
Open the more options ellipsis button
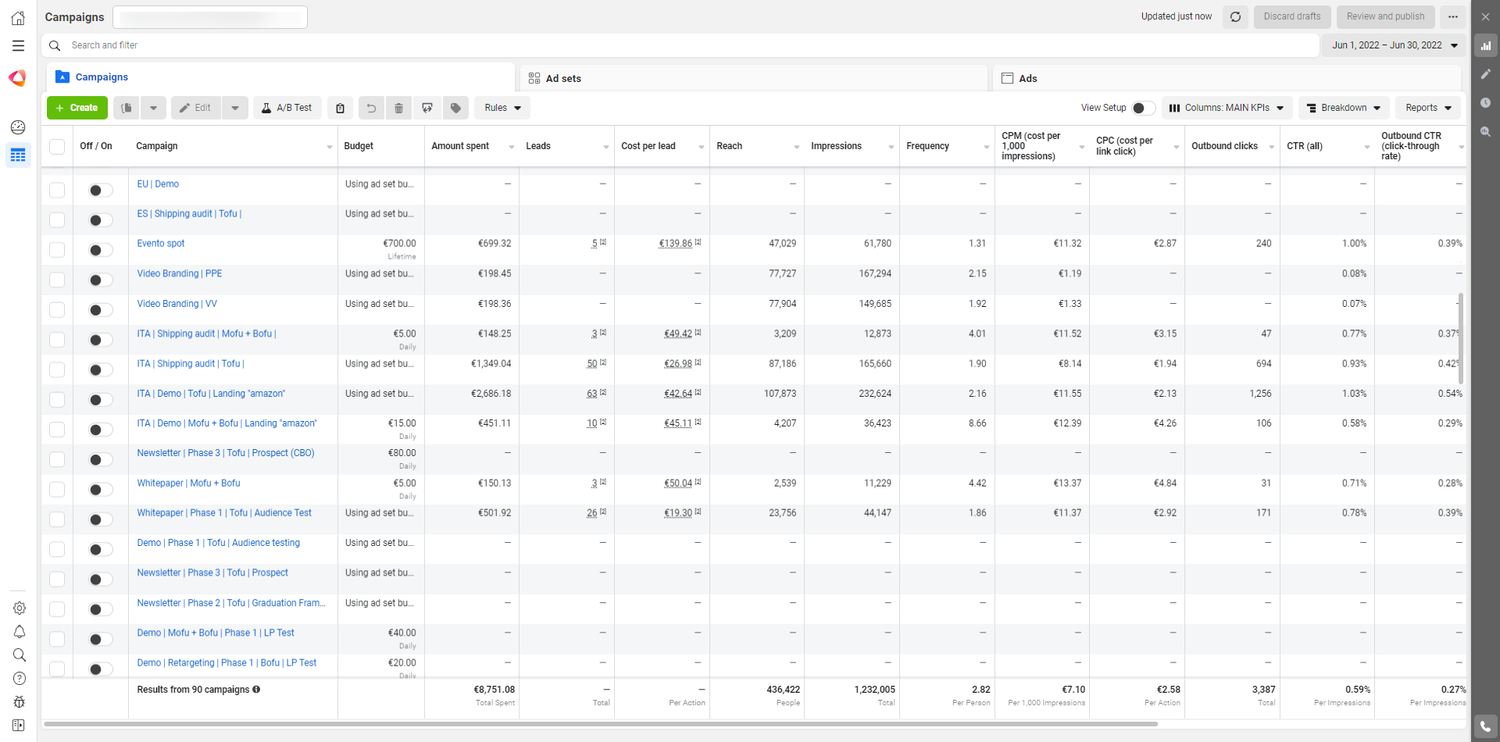point(1453,17)
